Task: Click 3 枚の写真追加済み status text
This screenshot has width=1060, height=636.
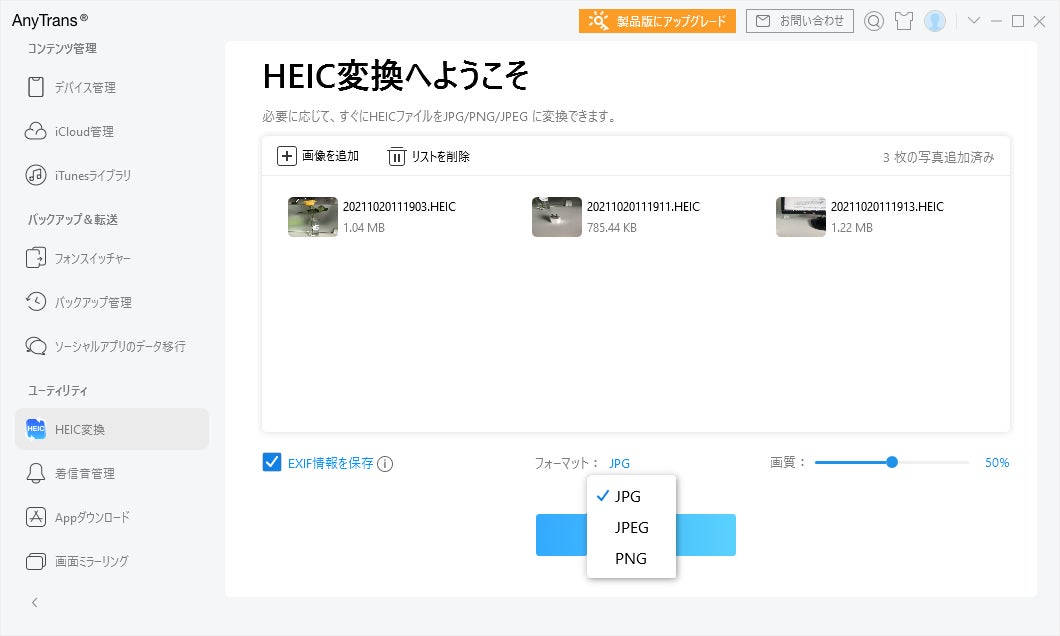Action: (938, 157)
